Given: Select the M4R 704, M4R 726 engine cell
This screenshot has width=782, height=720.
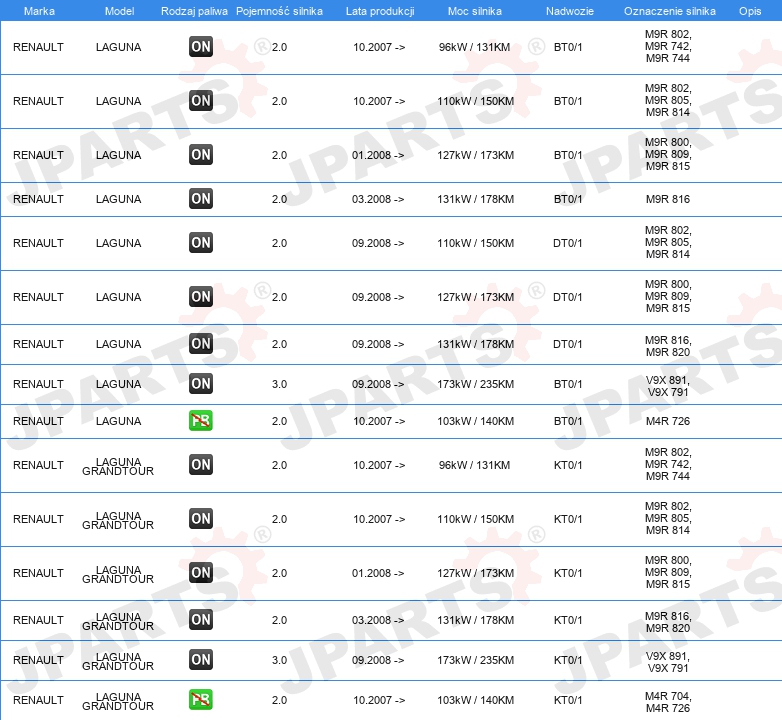Looking at the screenshot, I should click(x=668, y=702).
